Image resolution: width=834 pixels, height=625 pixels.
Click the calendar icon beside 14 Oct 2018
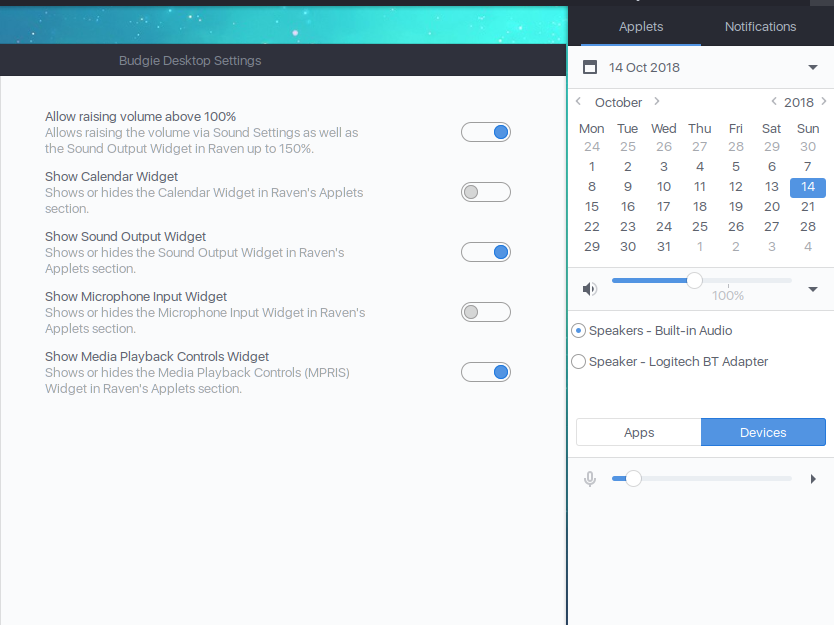coord(590,66)
